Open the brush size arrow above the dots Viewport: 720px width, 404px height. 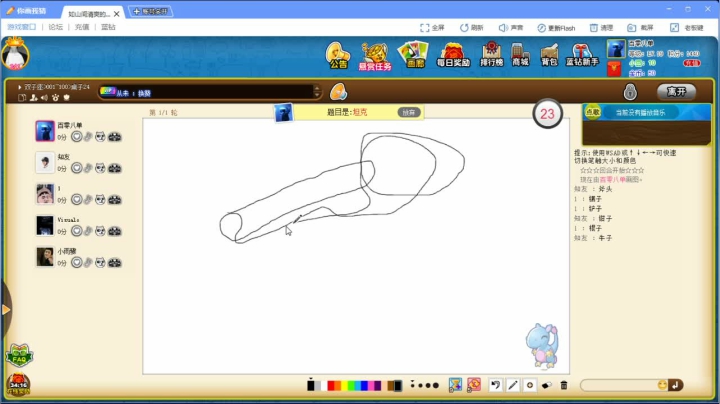click(x=412, y=381)
